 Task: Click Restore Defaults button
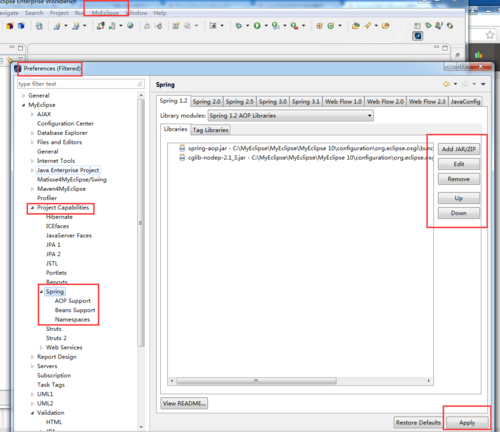[x=418, y=422]
